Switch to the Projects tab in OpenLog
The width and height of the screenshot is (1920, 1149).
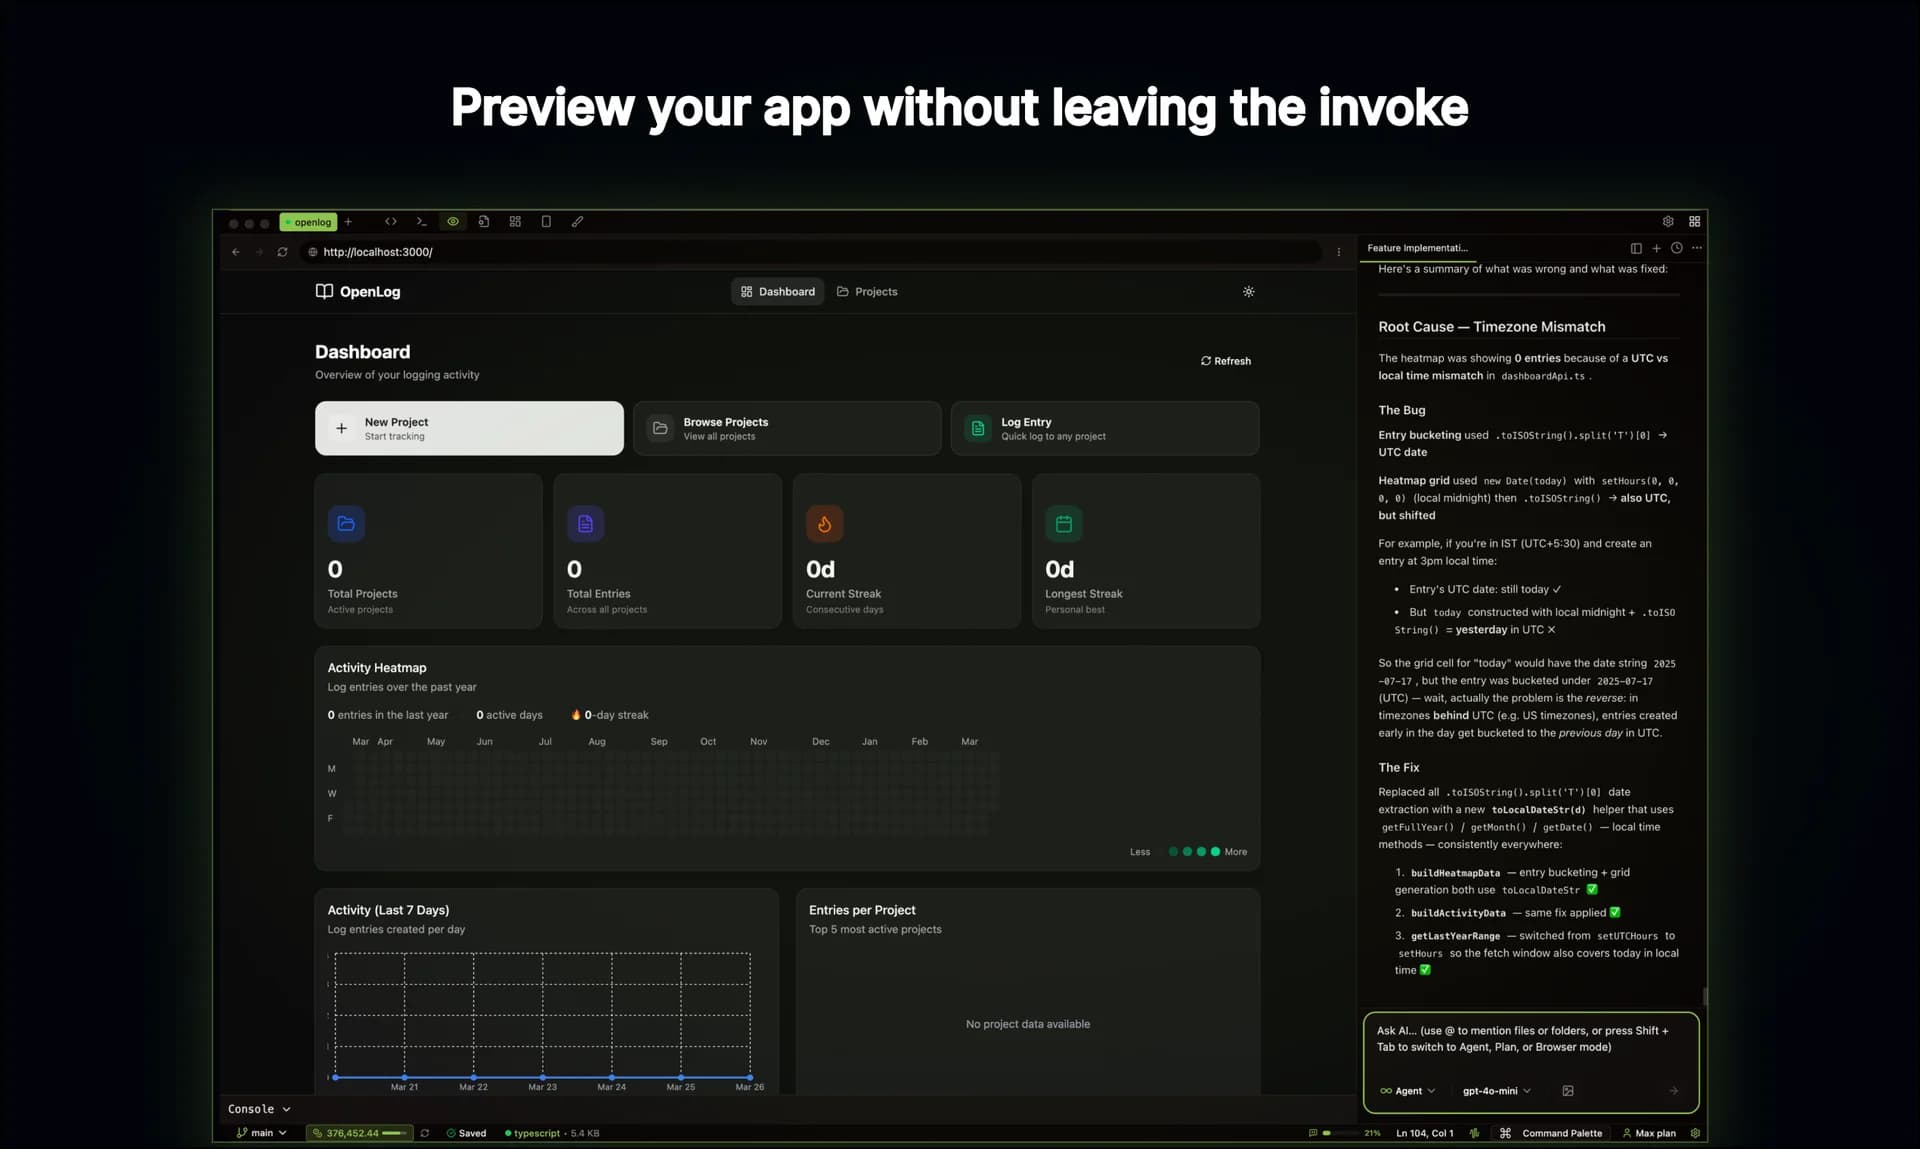click(867, 291)
